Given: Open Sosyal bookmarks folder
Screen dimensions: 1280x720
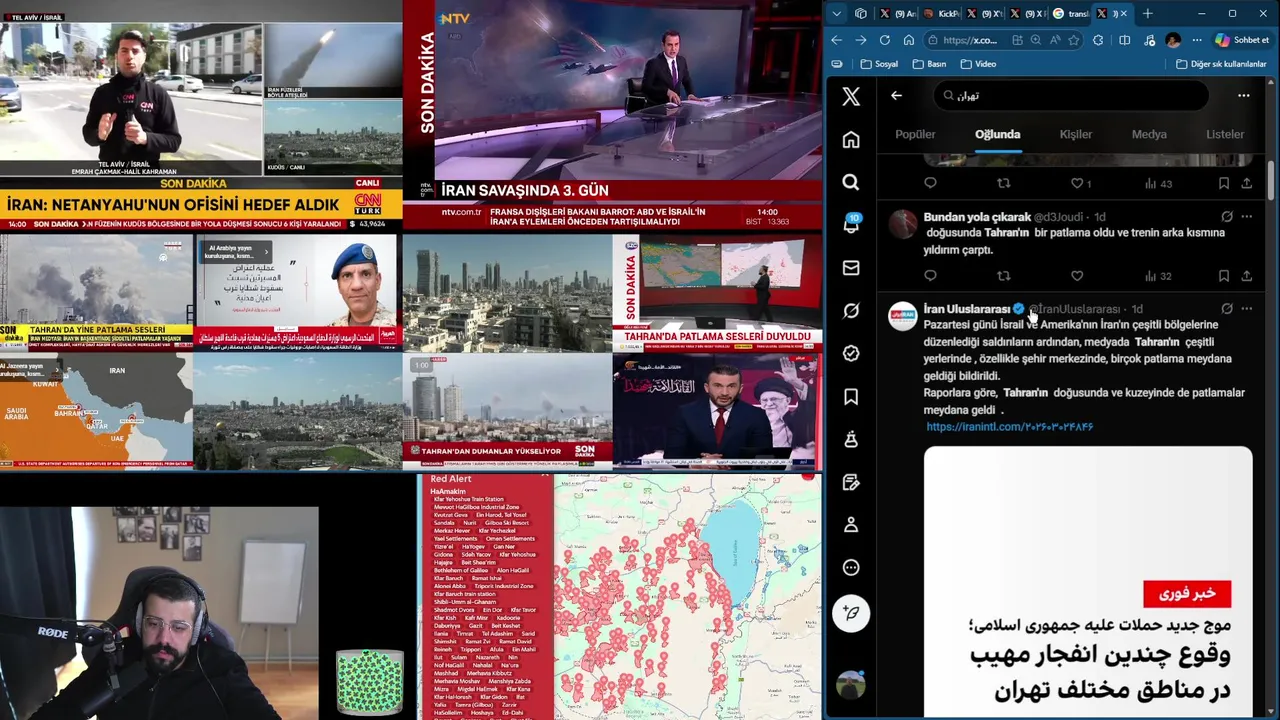Looking at the screenshot, I should click(879, 64).
